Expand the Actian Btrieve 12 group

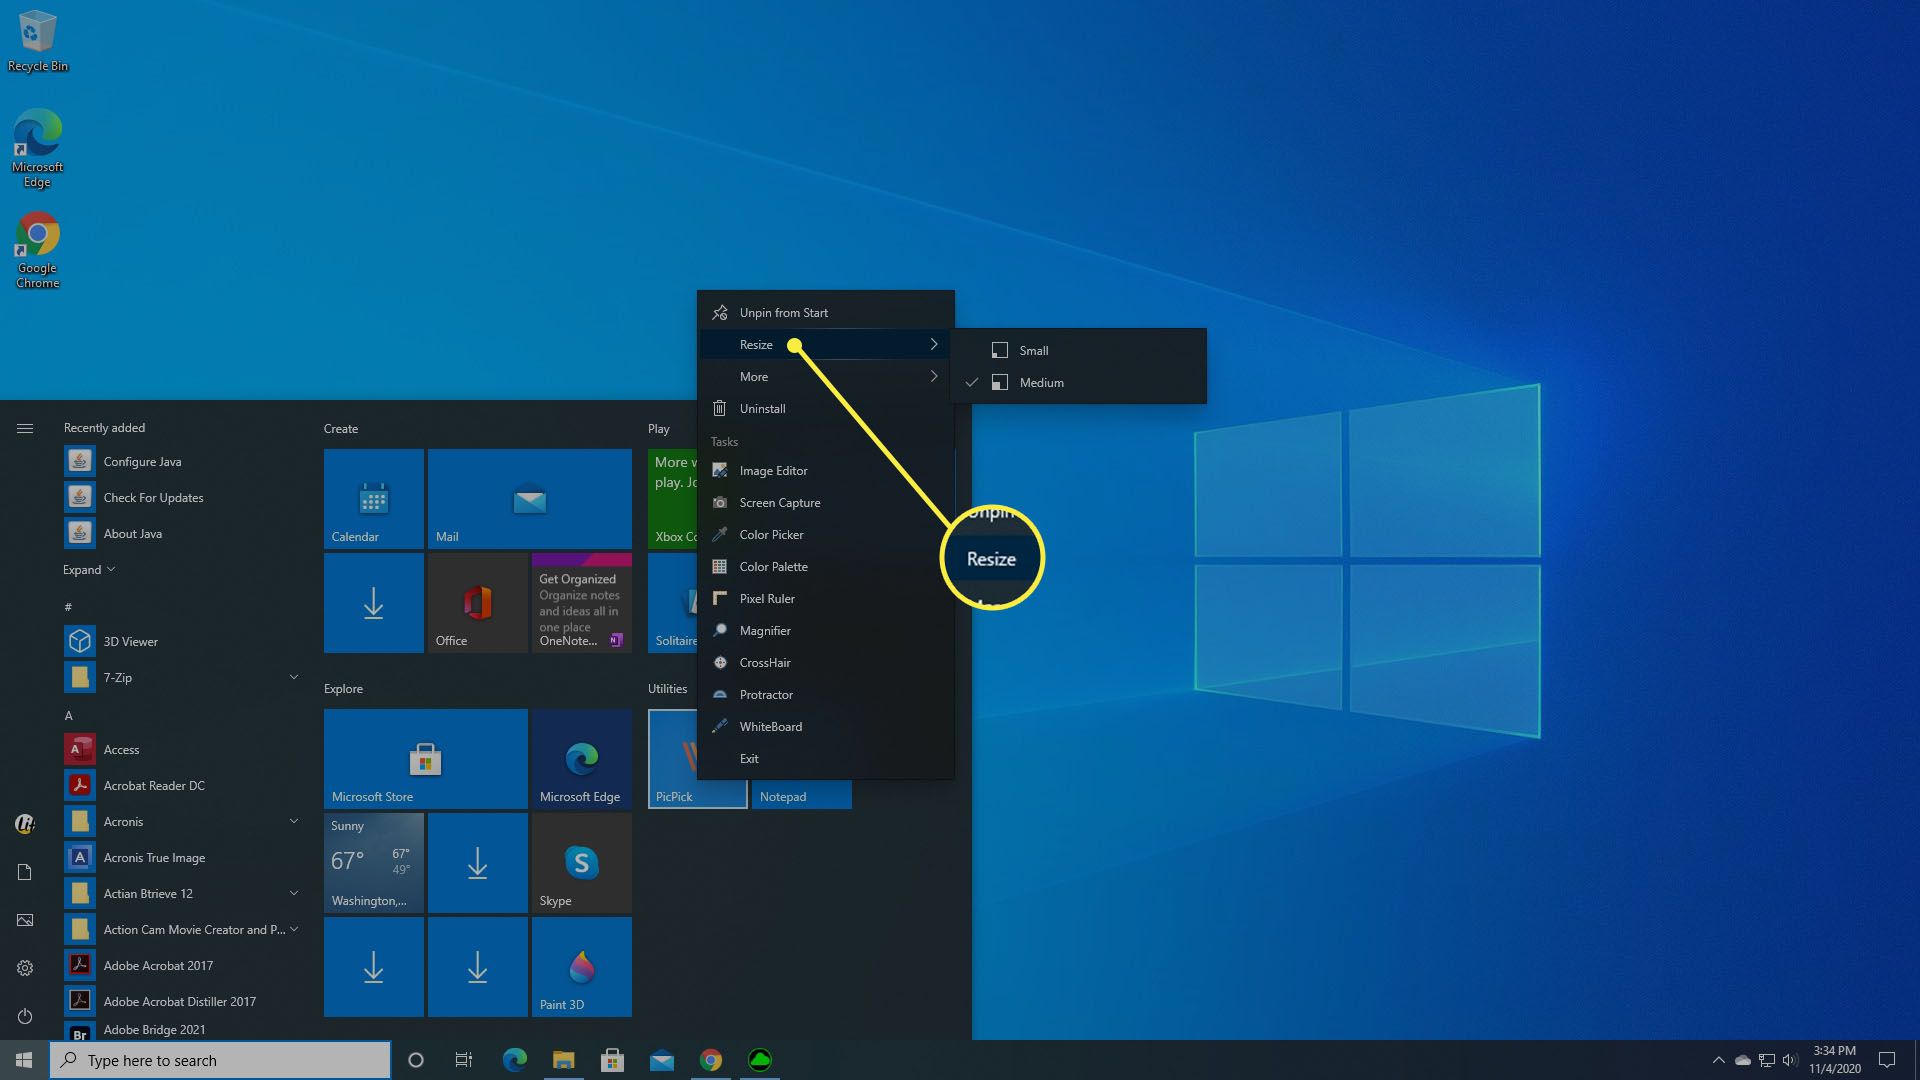coord(291,891)
